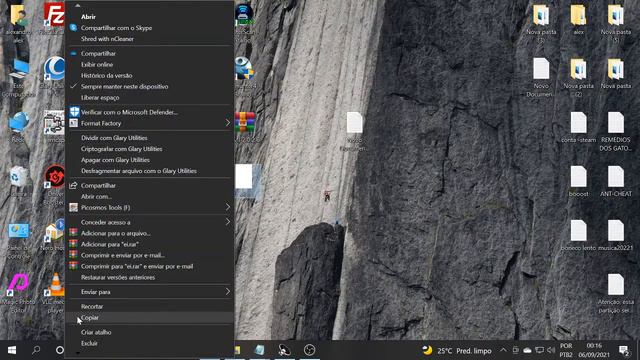Select the Magic Photo Editor desktop icon
Image resolution: width=640 pixels, height=360 pixels.
click(18, 293)
